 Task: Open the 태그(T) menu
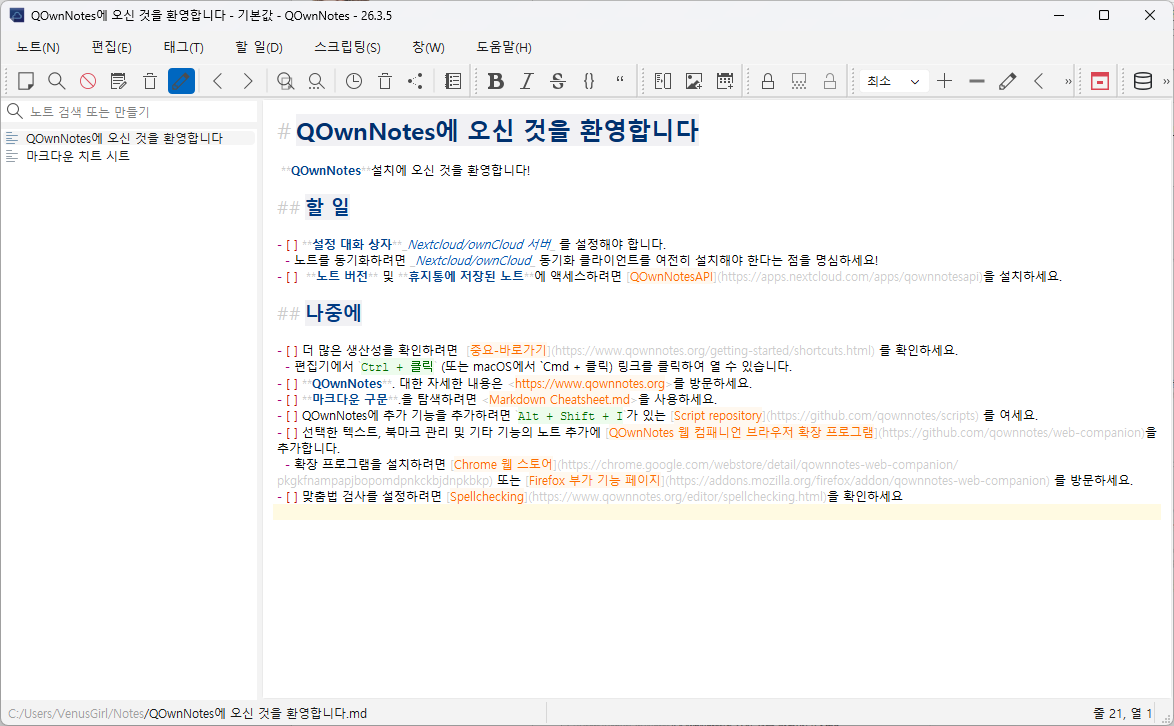coord(183,47)
